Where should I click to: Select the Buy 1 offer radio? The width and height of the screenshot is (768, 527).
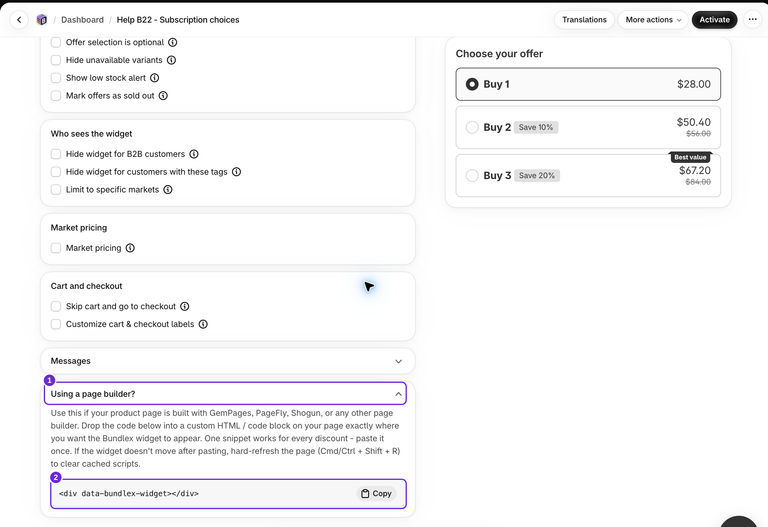[x=472, y=84]
